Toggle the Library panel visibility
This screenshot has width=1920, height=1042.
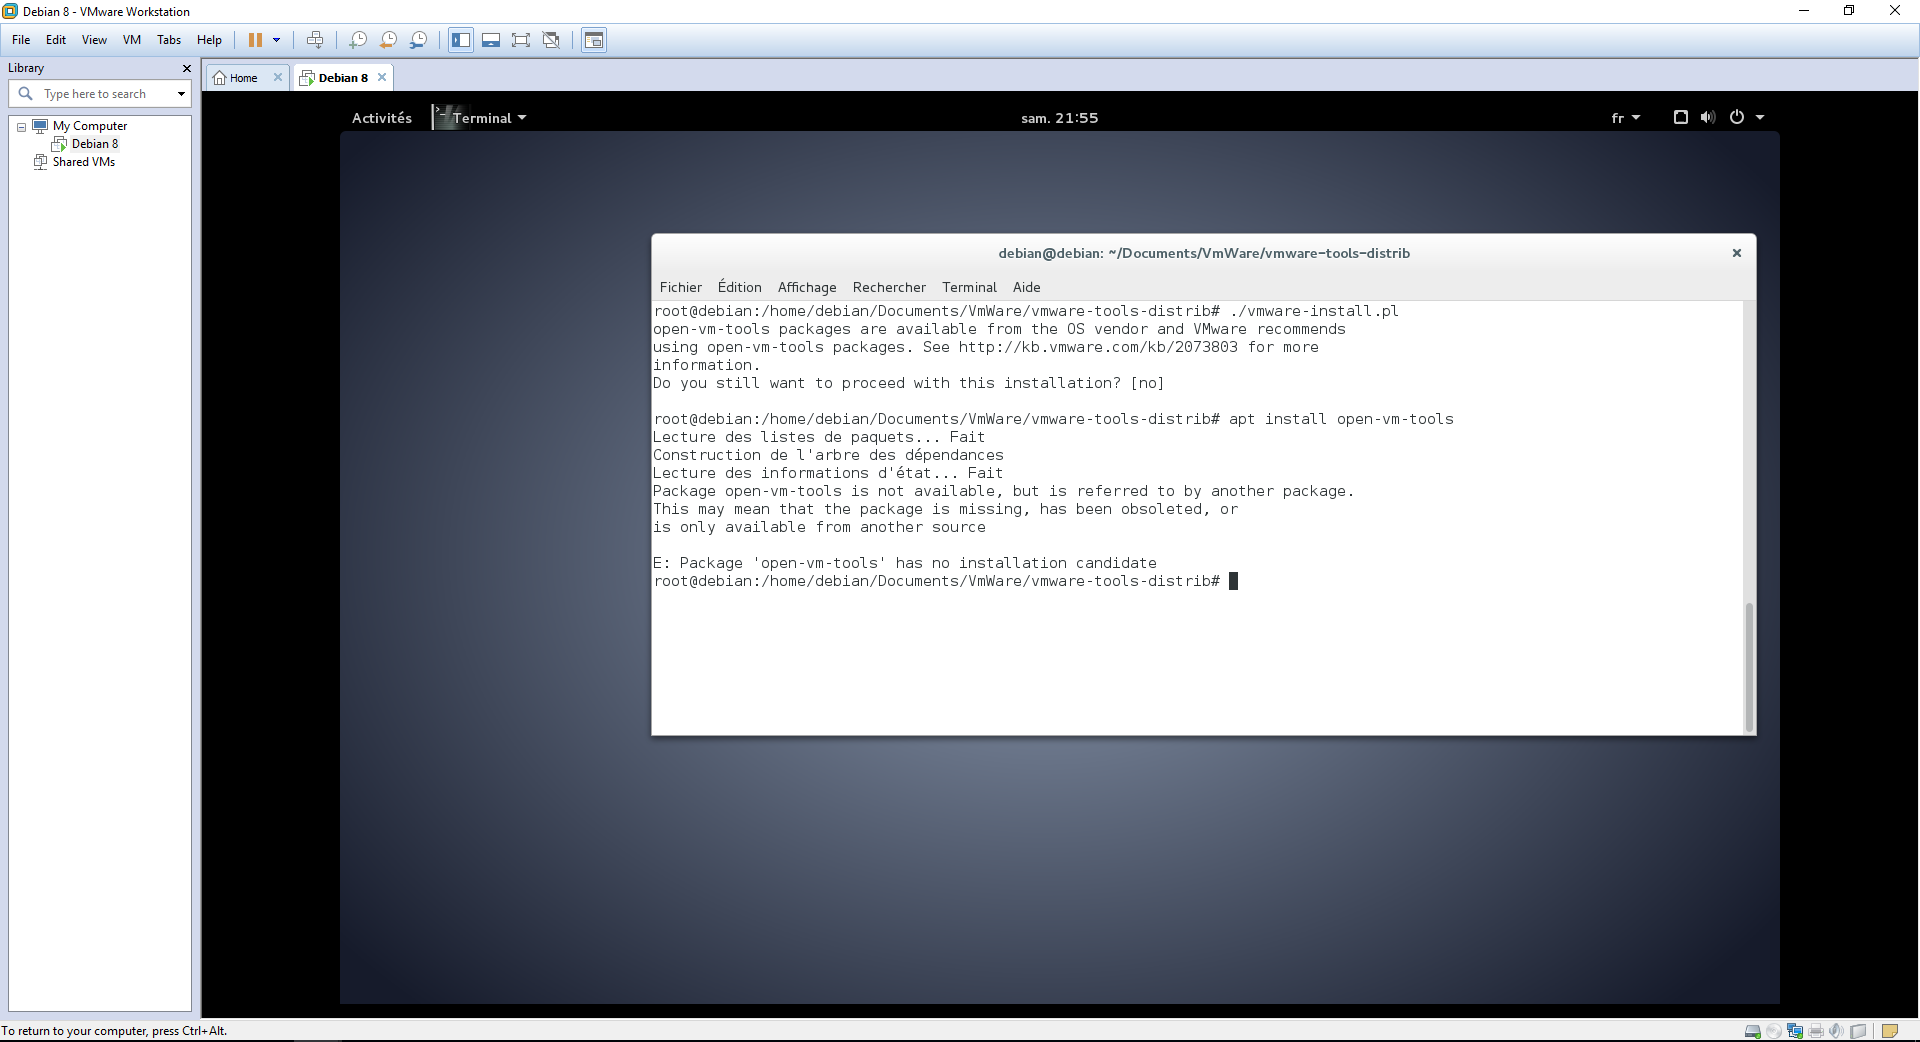[x=461, y=40]
